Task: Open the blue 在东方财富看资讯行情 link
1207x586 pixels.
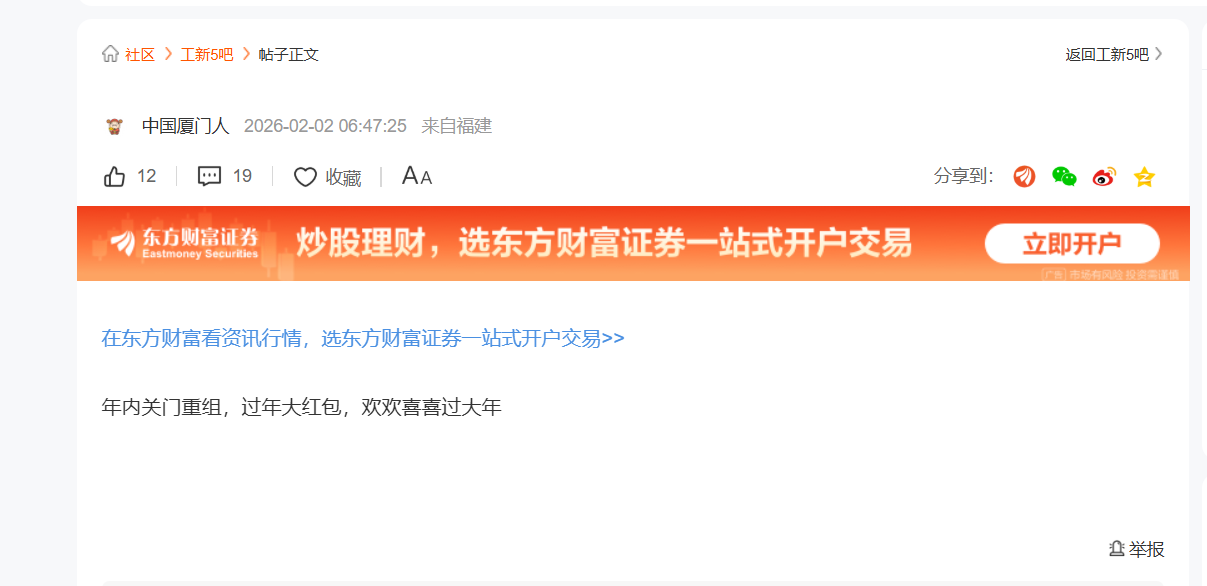Action: pyautogui.click(x=363, y=338)
